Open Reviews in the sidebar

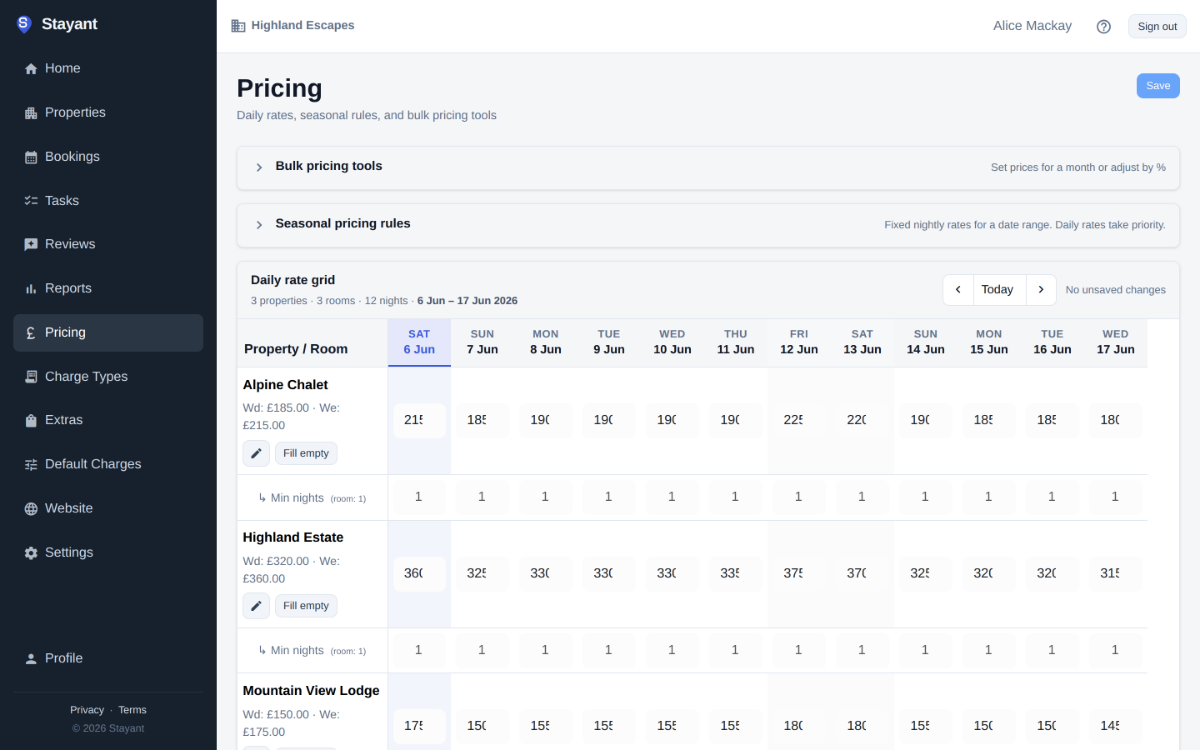click(108, 245)
